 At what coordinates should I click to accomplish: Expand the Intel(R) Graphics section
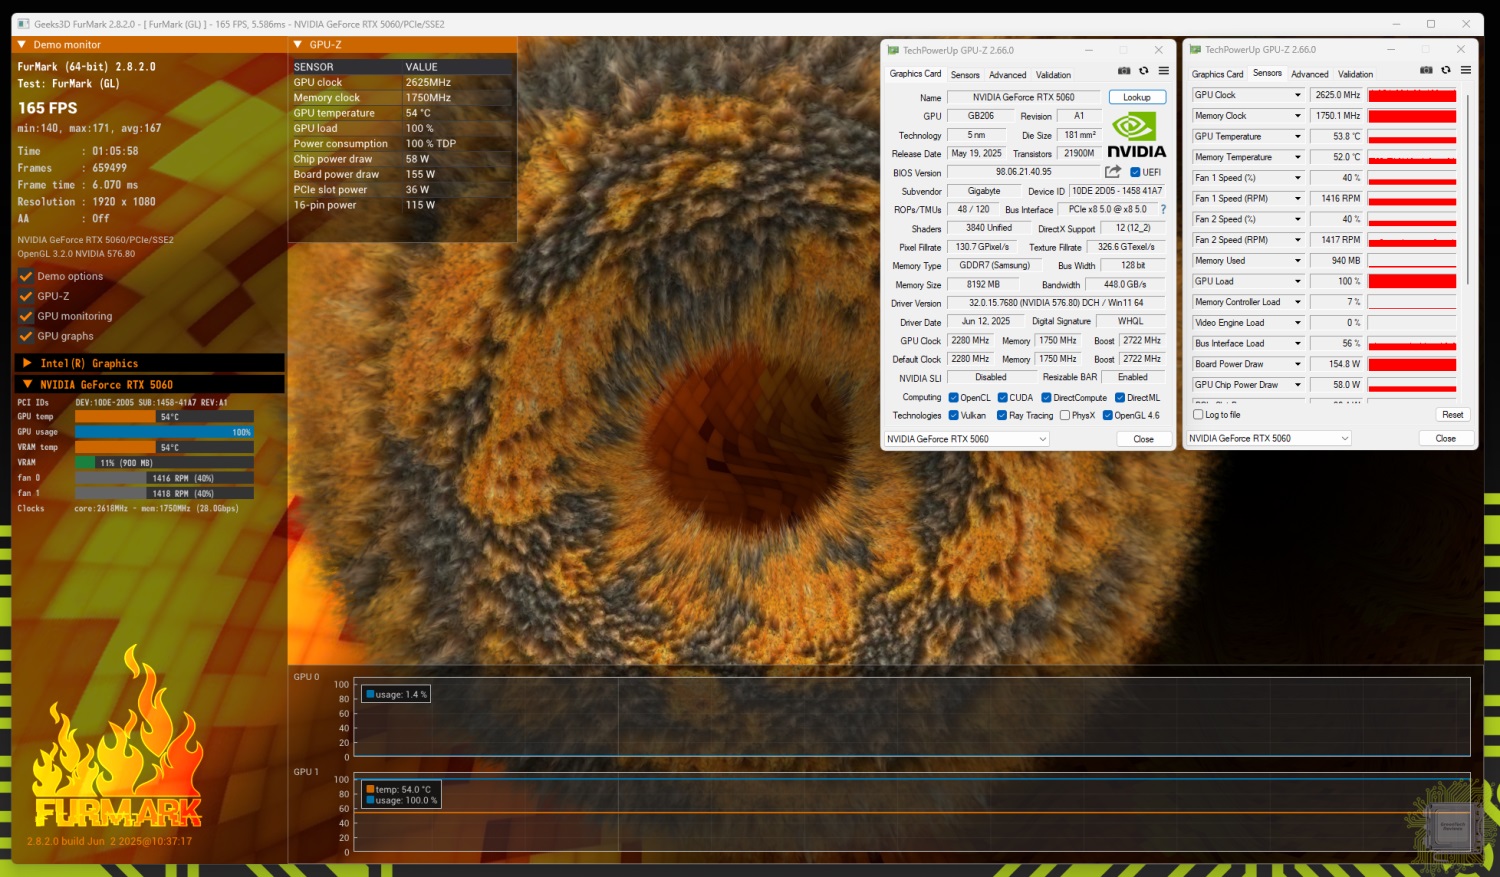(26, 363)
